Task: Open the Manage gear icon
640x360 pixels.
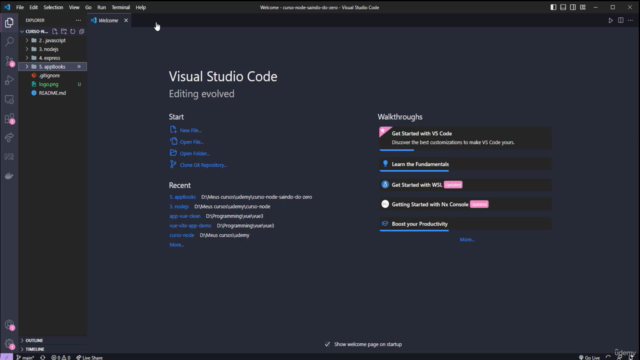Action: [x=9, y=344]
